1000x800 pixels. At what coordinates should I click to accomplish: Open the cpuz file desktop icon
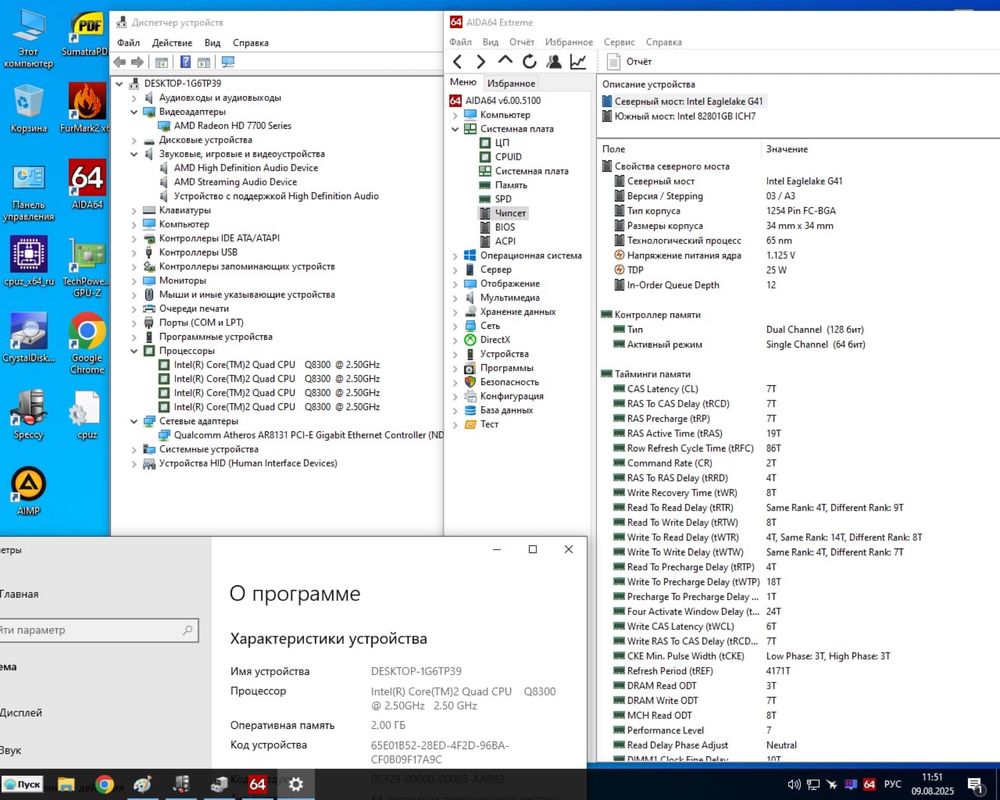tap(87, 415)
